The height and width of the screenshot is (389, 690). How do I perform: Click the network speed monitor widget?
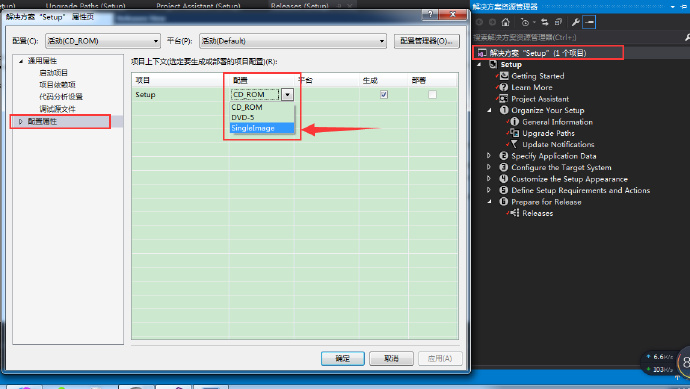point(664,363)
